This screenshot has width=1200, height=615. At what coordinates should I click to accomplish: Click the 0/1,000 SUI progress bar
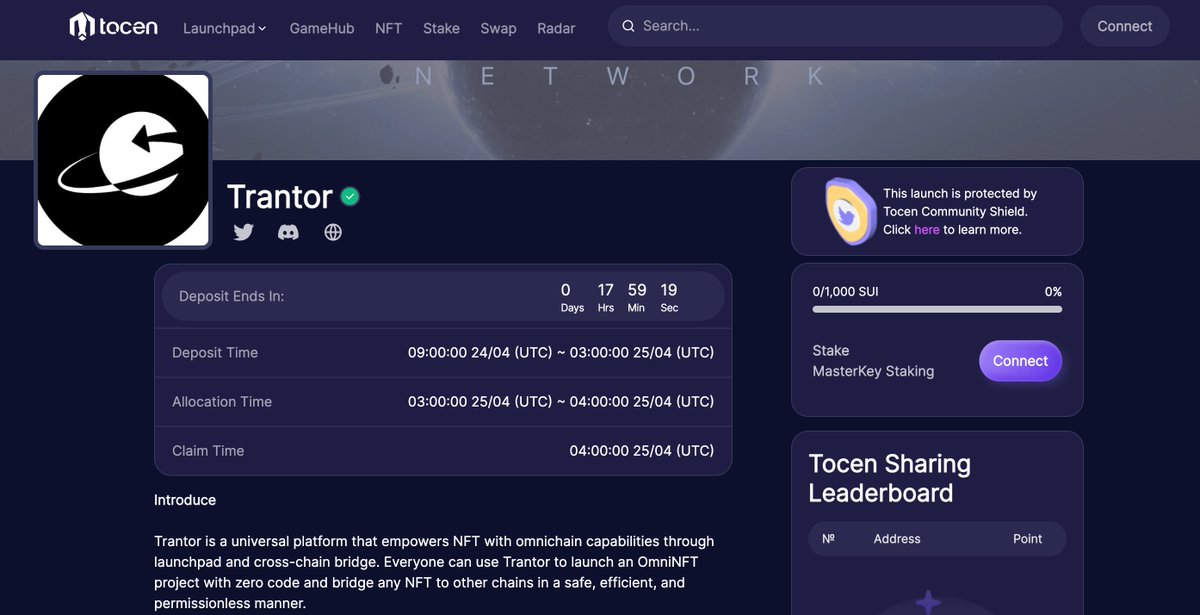936,309
